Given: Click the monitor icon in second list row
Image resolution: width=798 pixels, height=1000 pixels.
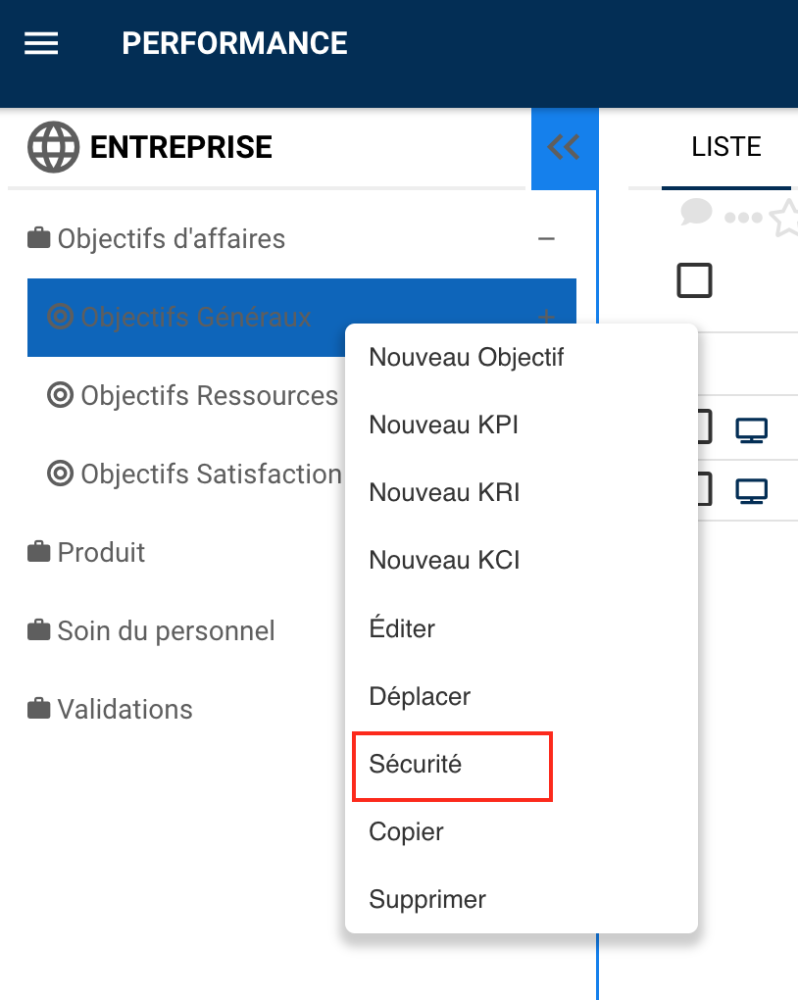Looking at the screenshot, I should pos(751,491).
